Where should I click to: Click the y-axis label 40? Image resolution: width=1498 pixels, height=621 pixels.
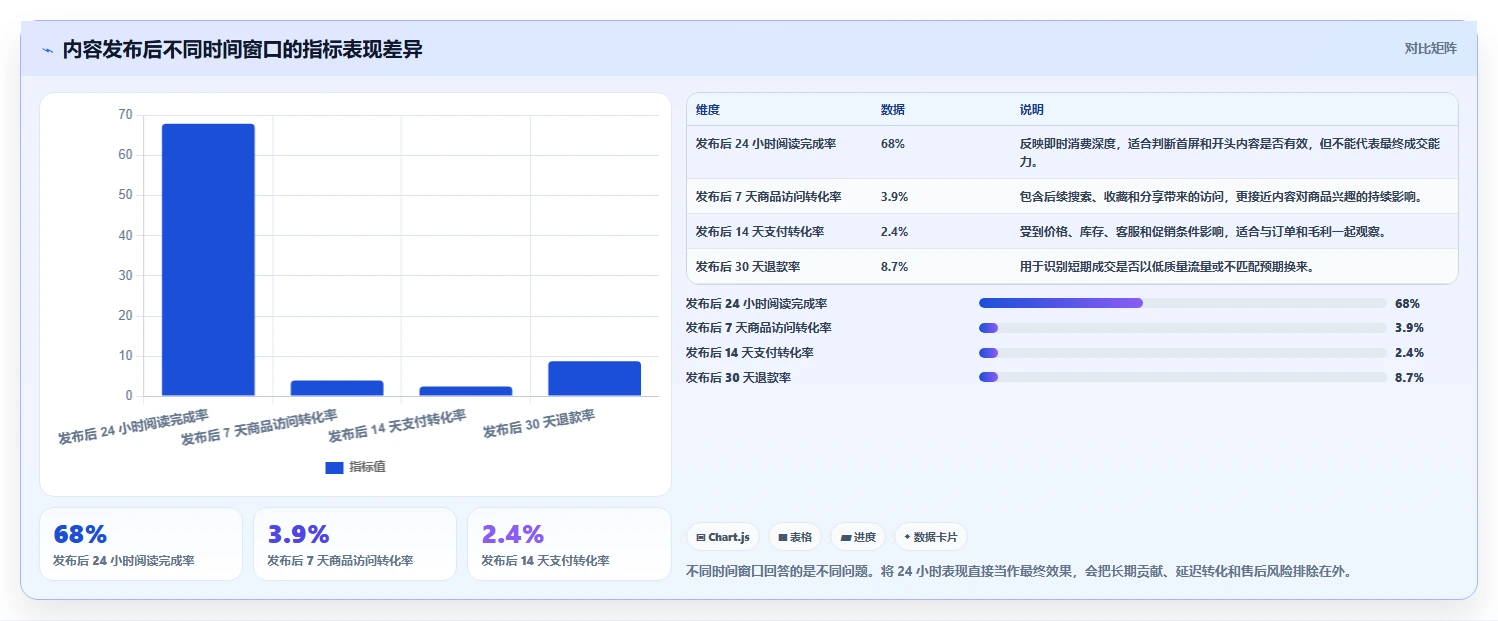125,235
